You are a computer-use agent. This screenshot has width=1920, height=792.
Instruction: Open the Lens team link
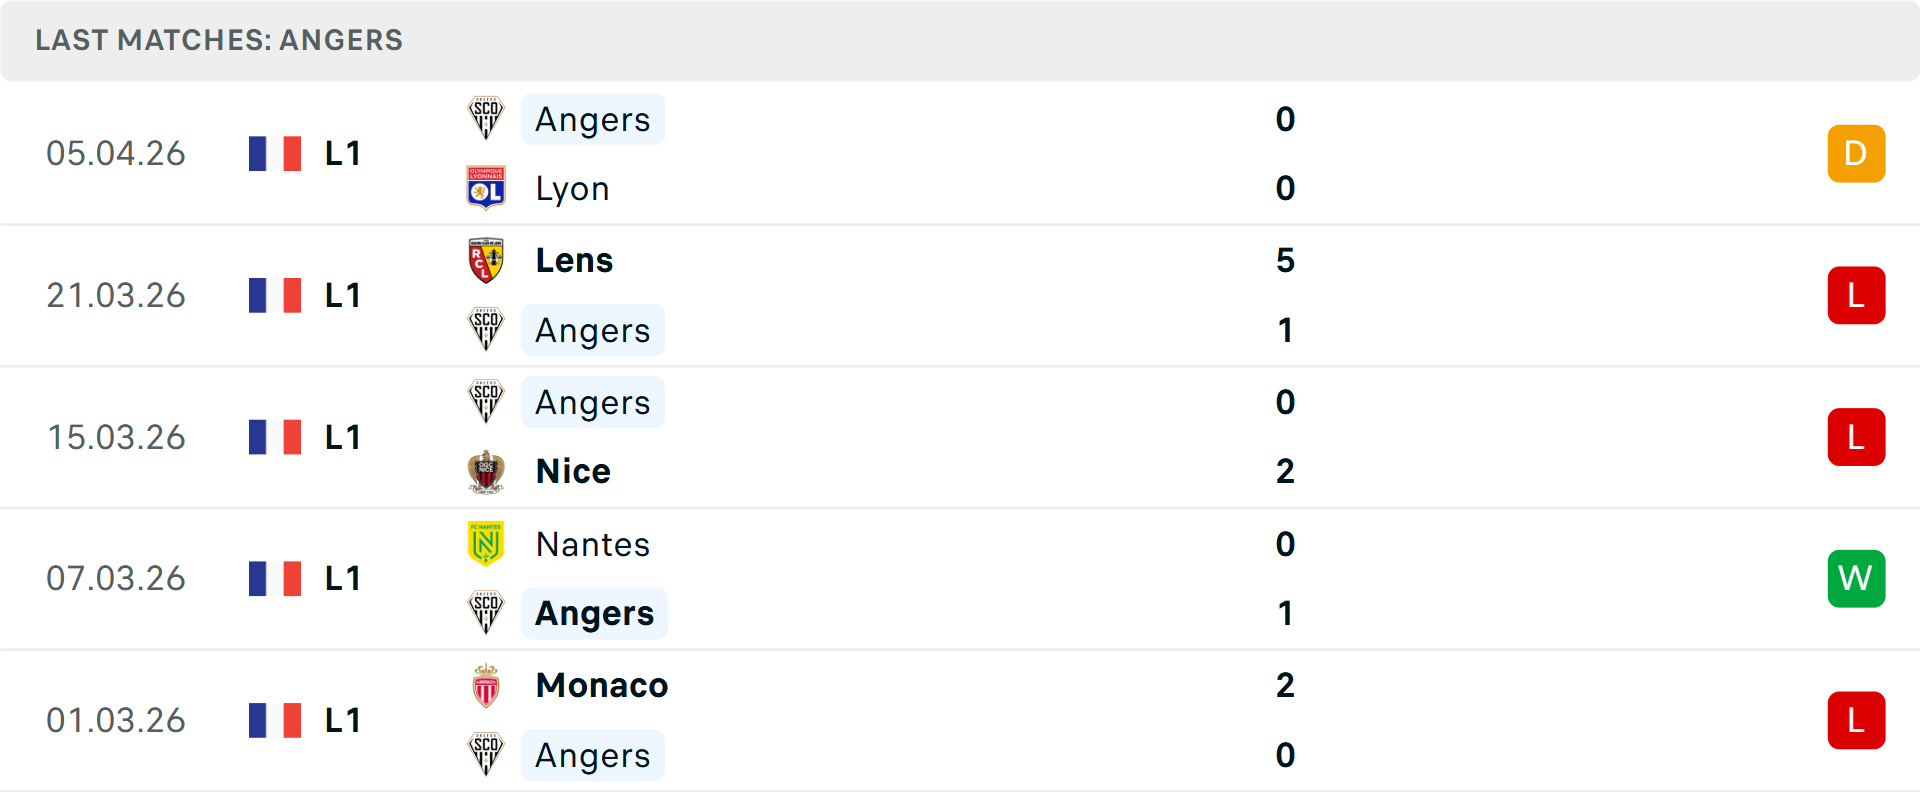tap(574, 261)
